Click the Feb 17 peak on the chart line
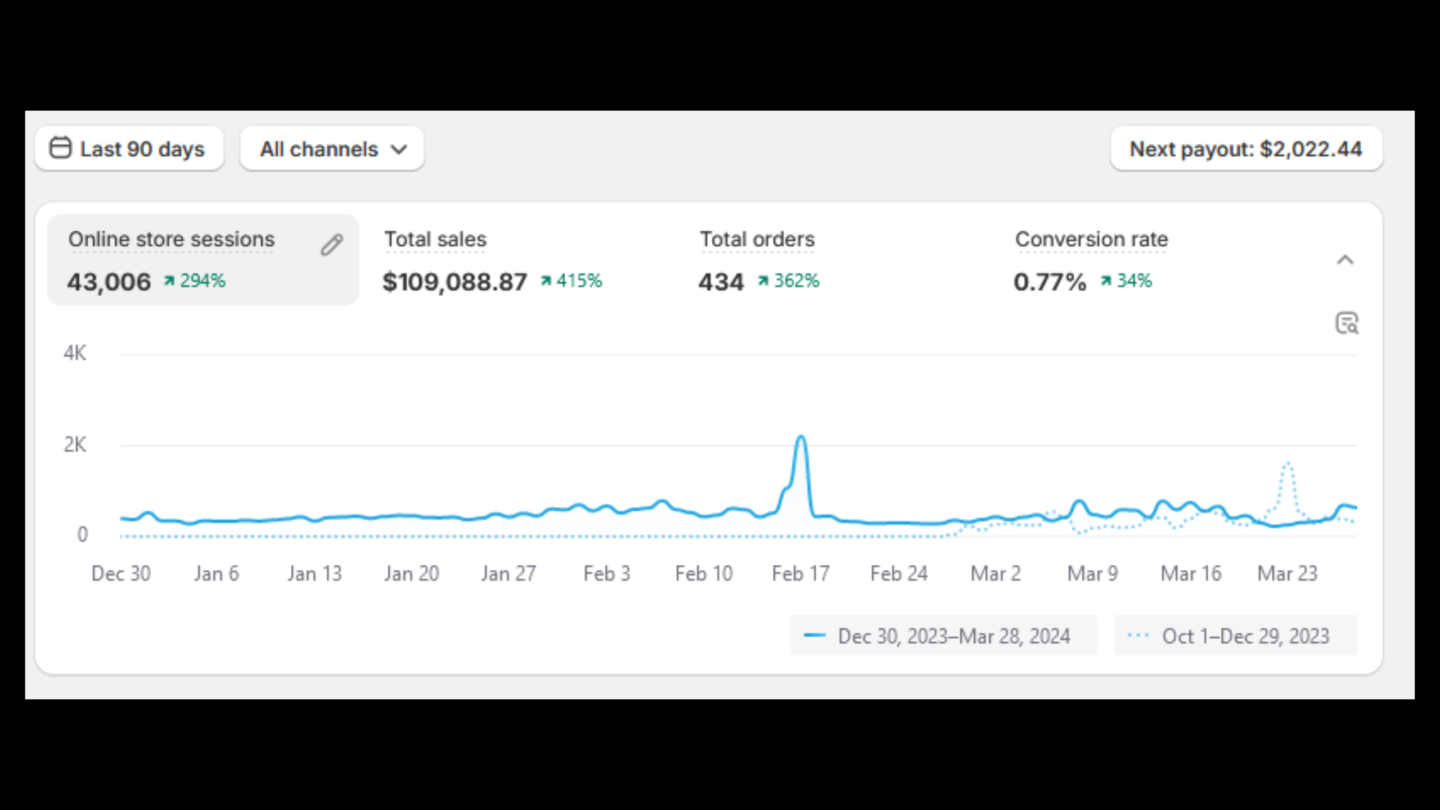Screen dimensions: 1440x810 pos(801,438)
